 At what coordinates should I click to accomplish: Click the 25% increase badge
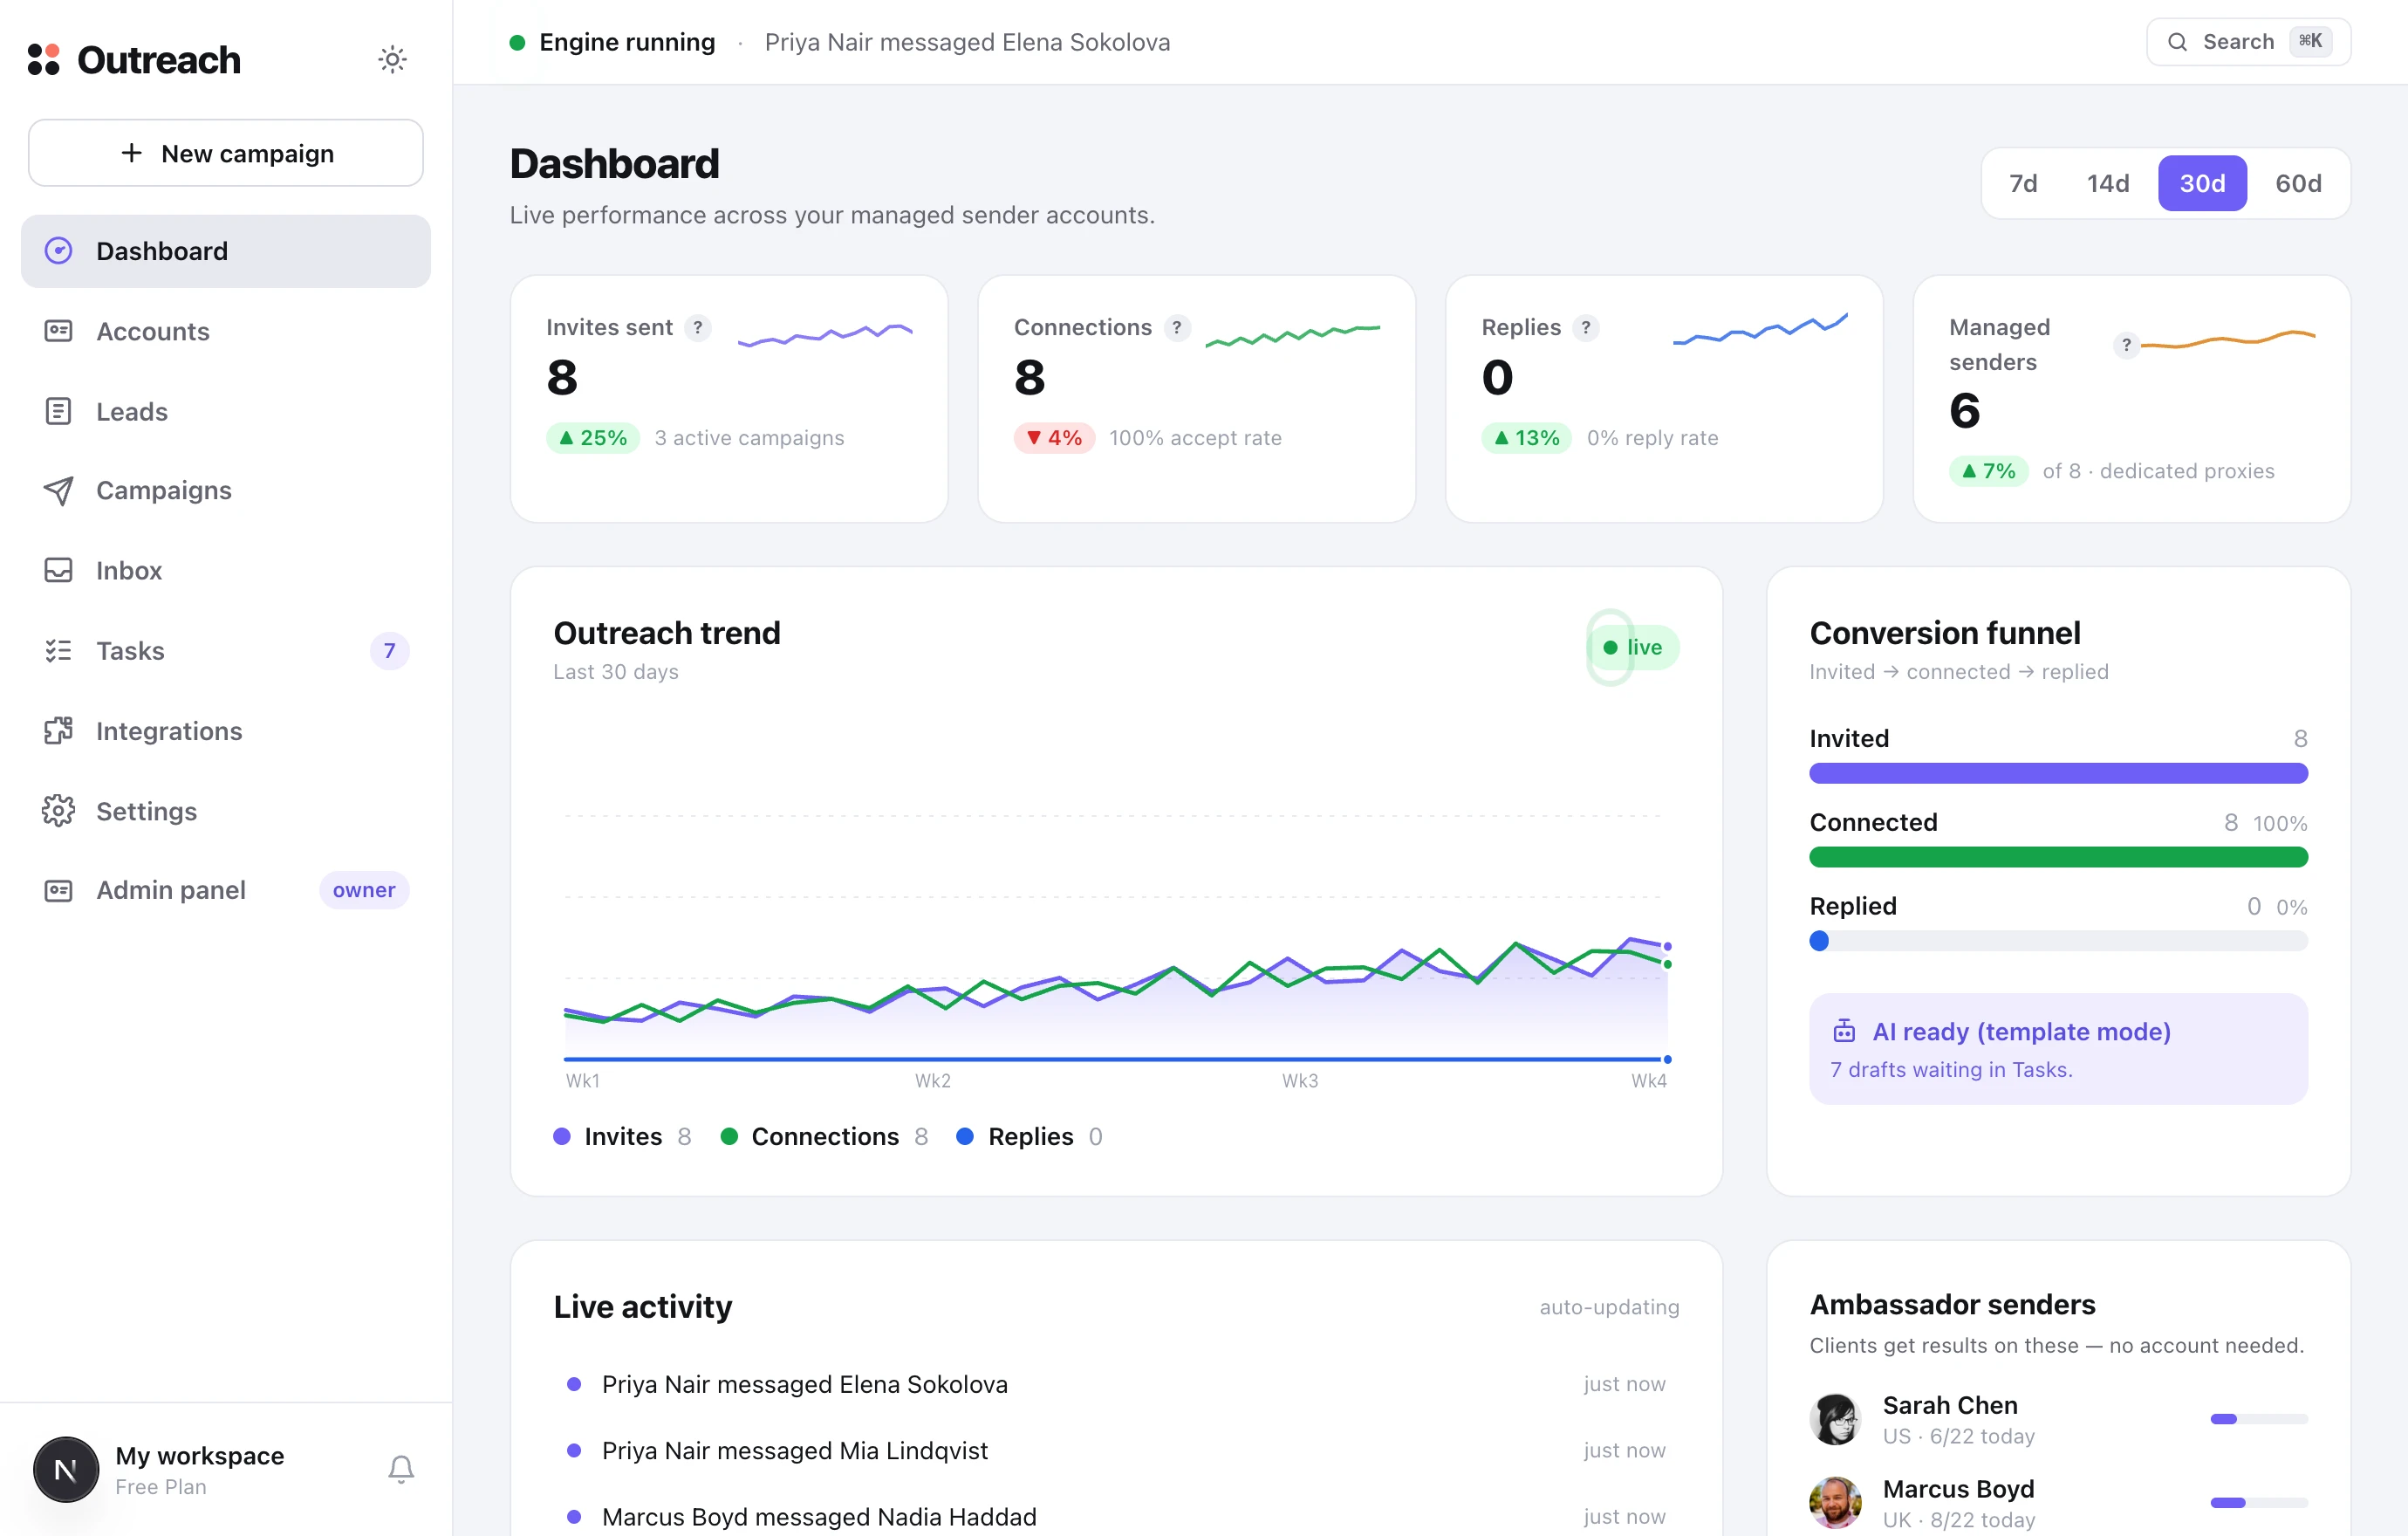[x=593, y=438]
